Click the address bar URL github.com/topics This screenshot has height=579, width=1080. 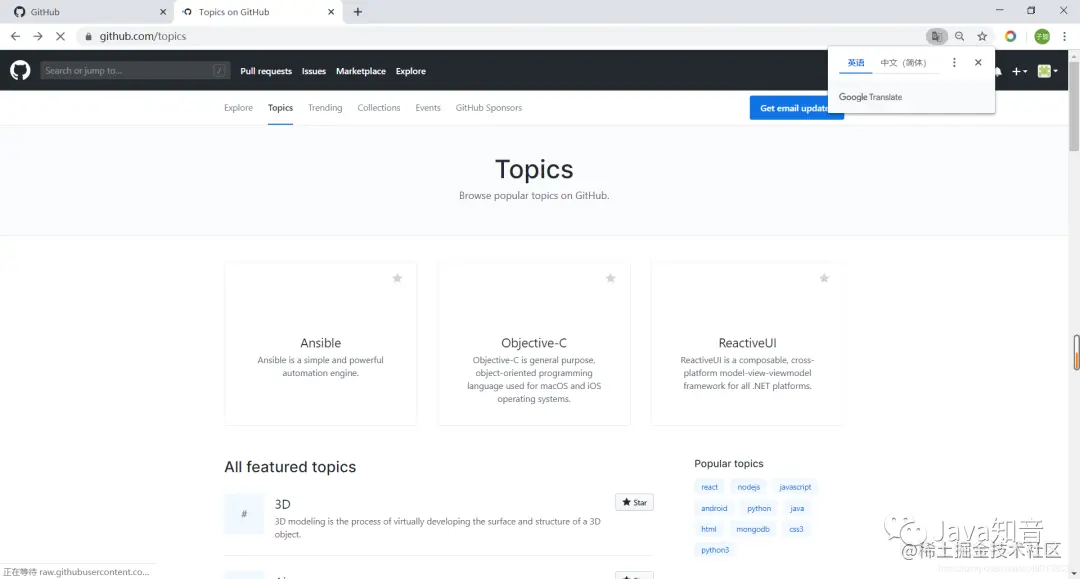point(143,36)
